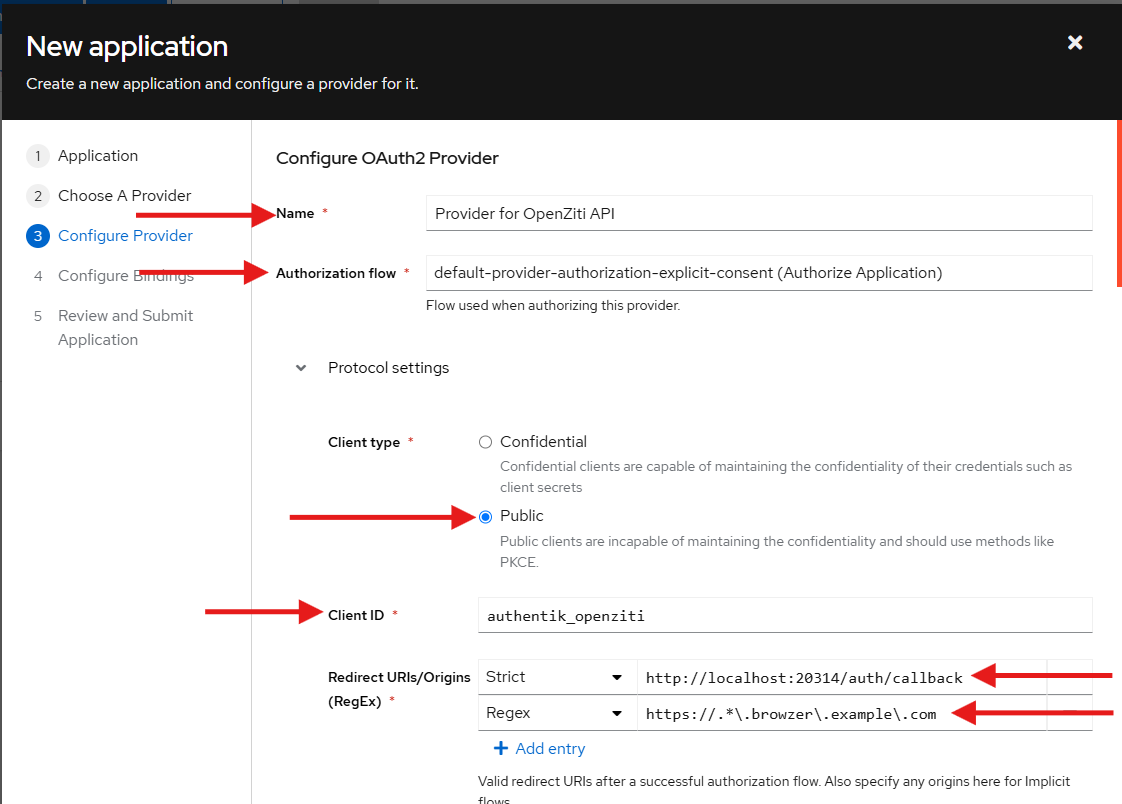
Task: Click the Add entry link text
Action: [x=550, y=749]
